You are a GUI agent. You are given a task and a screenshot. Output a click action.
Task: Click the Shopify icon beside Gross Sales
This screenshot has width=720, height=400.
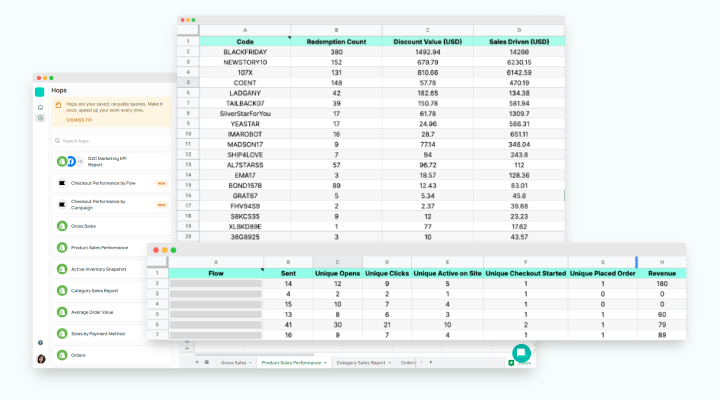[x=62, y=226]
